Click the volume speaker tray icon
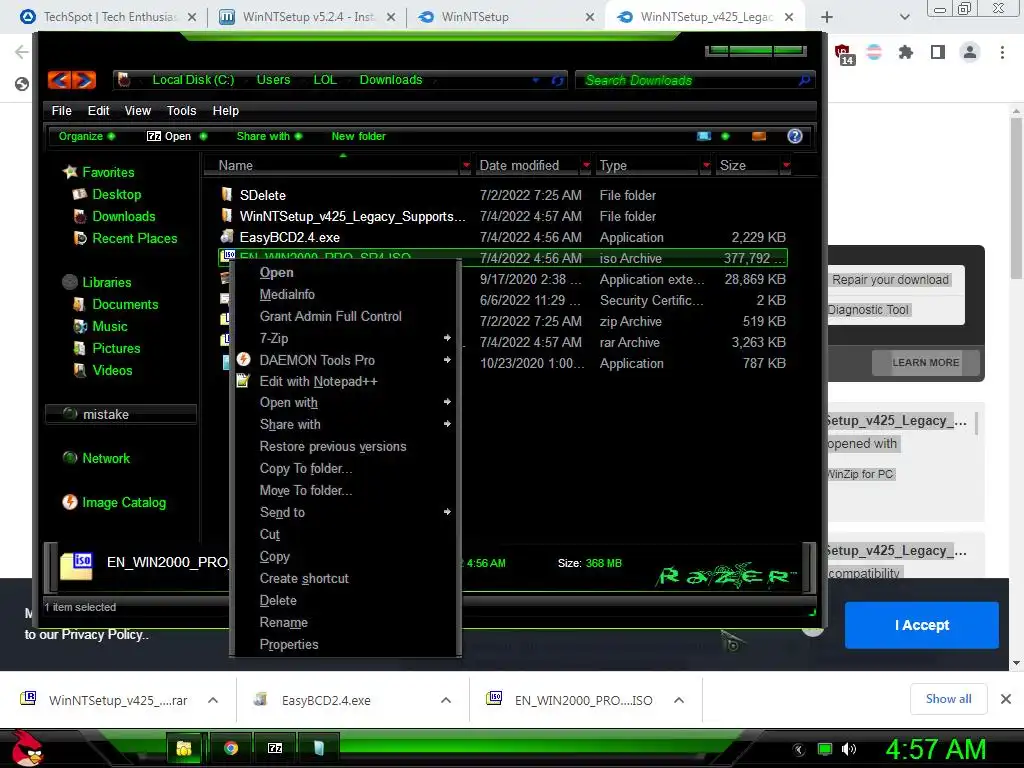This screenshot has width=1024, height=768. tap(849, 749)
